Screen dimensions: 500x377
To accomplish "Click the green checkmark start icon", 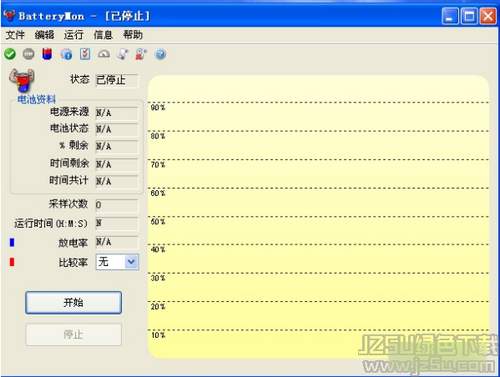I will pyautogui.click(x=10, y=54).
